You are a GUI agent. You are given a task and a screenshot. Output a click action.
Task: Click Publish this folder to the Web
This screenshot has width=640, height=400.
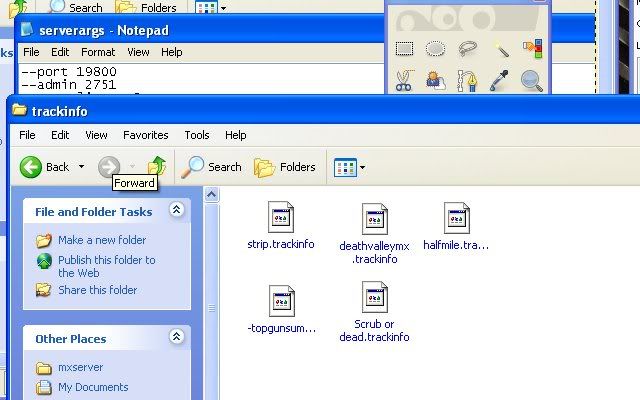click(x=107, y=266)
